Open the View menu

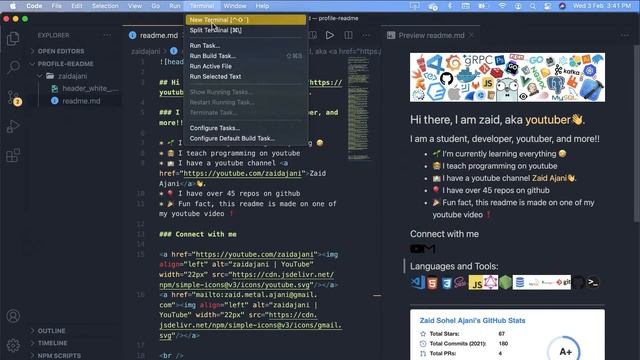point(135,6)
